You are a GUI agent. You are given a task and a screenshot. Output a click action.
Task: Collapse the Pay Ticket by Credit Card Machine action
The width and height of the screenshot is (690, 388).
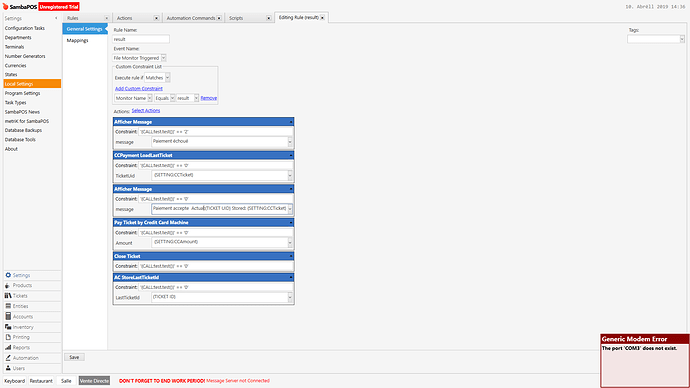291,223
